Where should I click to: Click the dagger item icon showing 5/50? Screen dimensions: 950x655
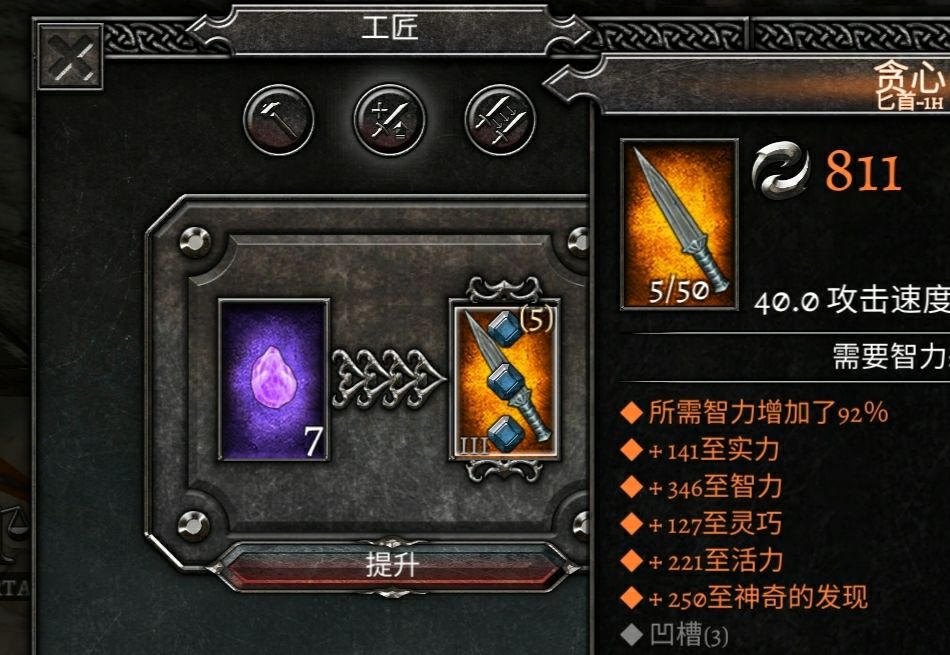(679, 224)
